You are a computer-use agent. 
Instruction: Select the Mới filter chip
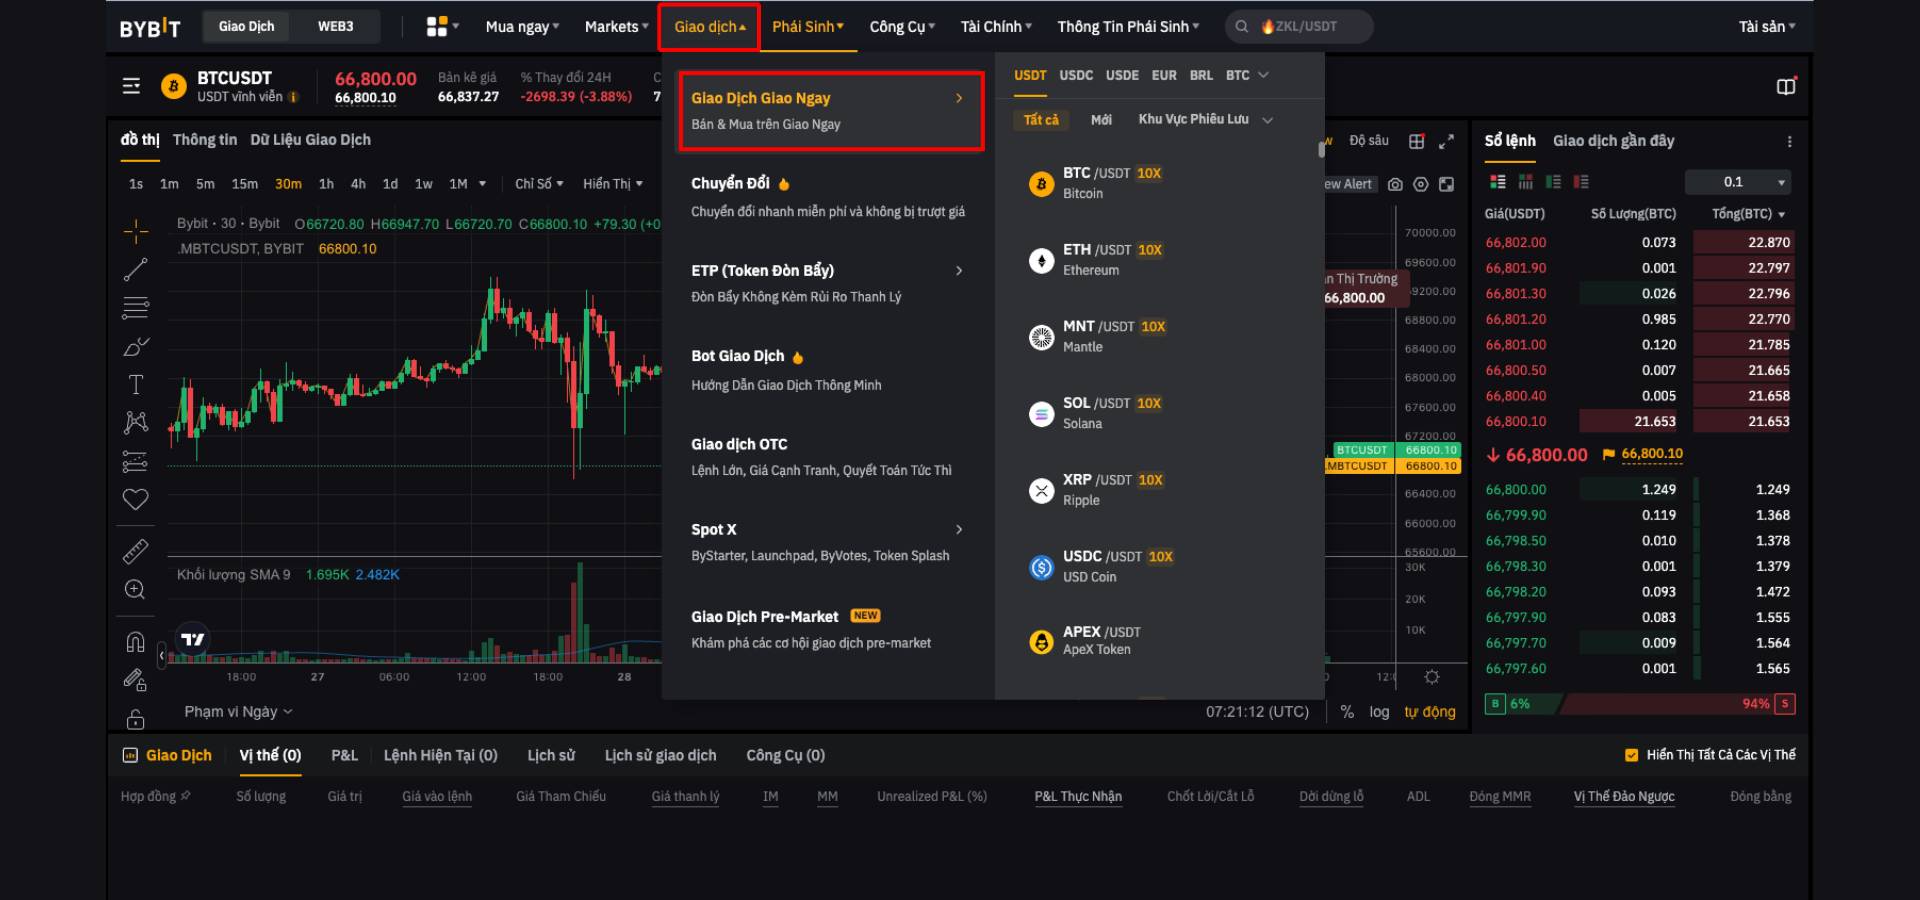point(1101,120)
